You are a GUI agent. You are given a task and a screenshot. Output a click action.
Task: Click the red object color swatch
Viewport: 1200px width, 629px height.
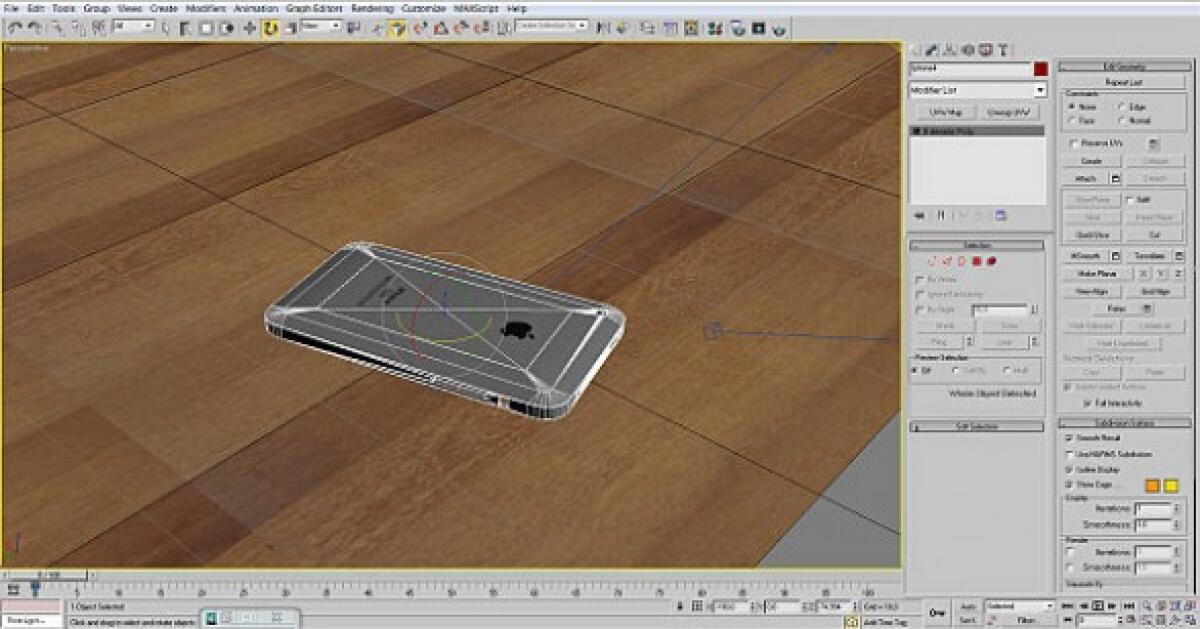[x=1041, y=69]
